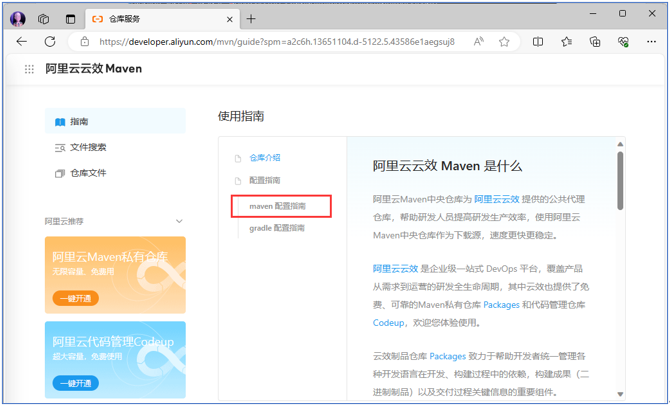
Task: Open browser collections
Action: [595, 41]
